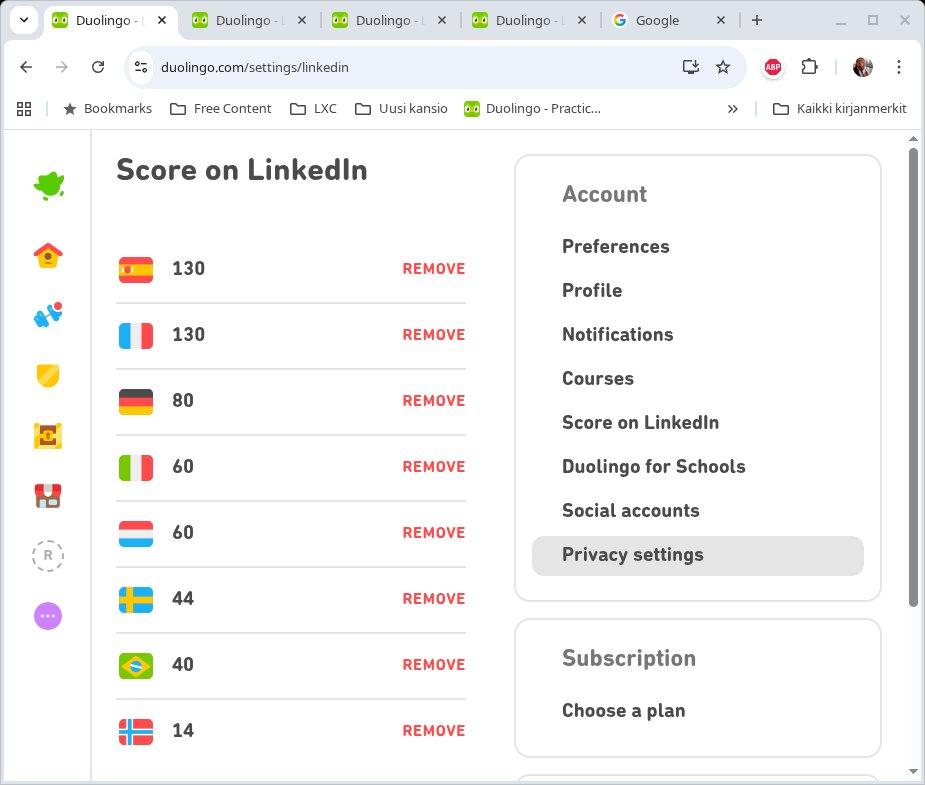Open Notifications settings

tap(617, 335)
